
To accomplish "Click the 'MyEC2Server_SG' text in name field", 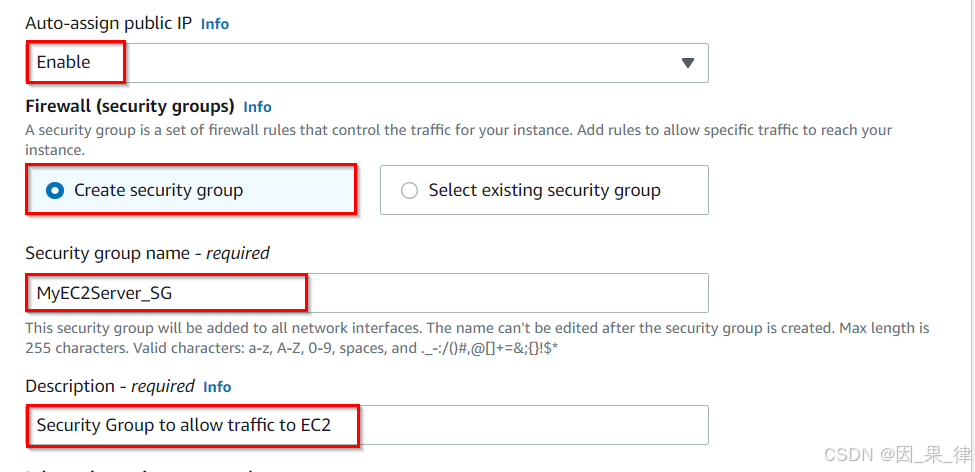I will point(110,293).
